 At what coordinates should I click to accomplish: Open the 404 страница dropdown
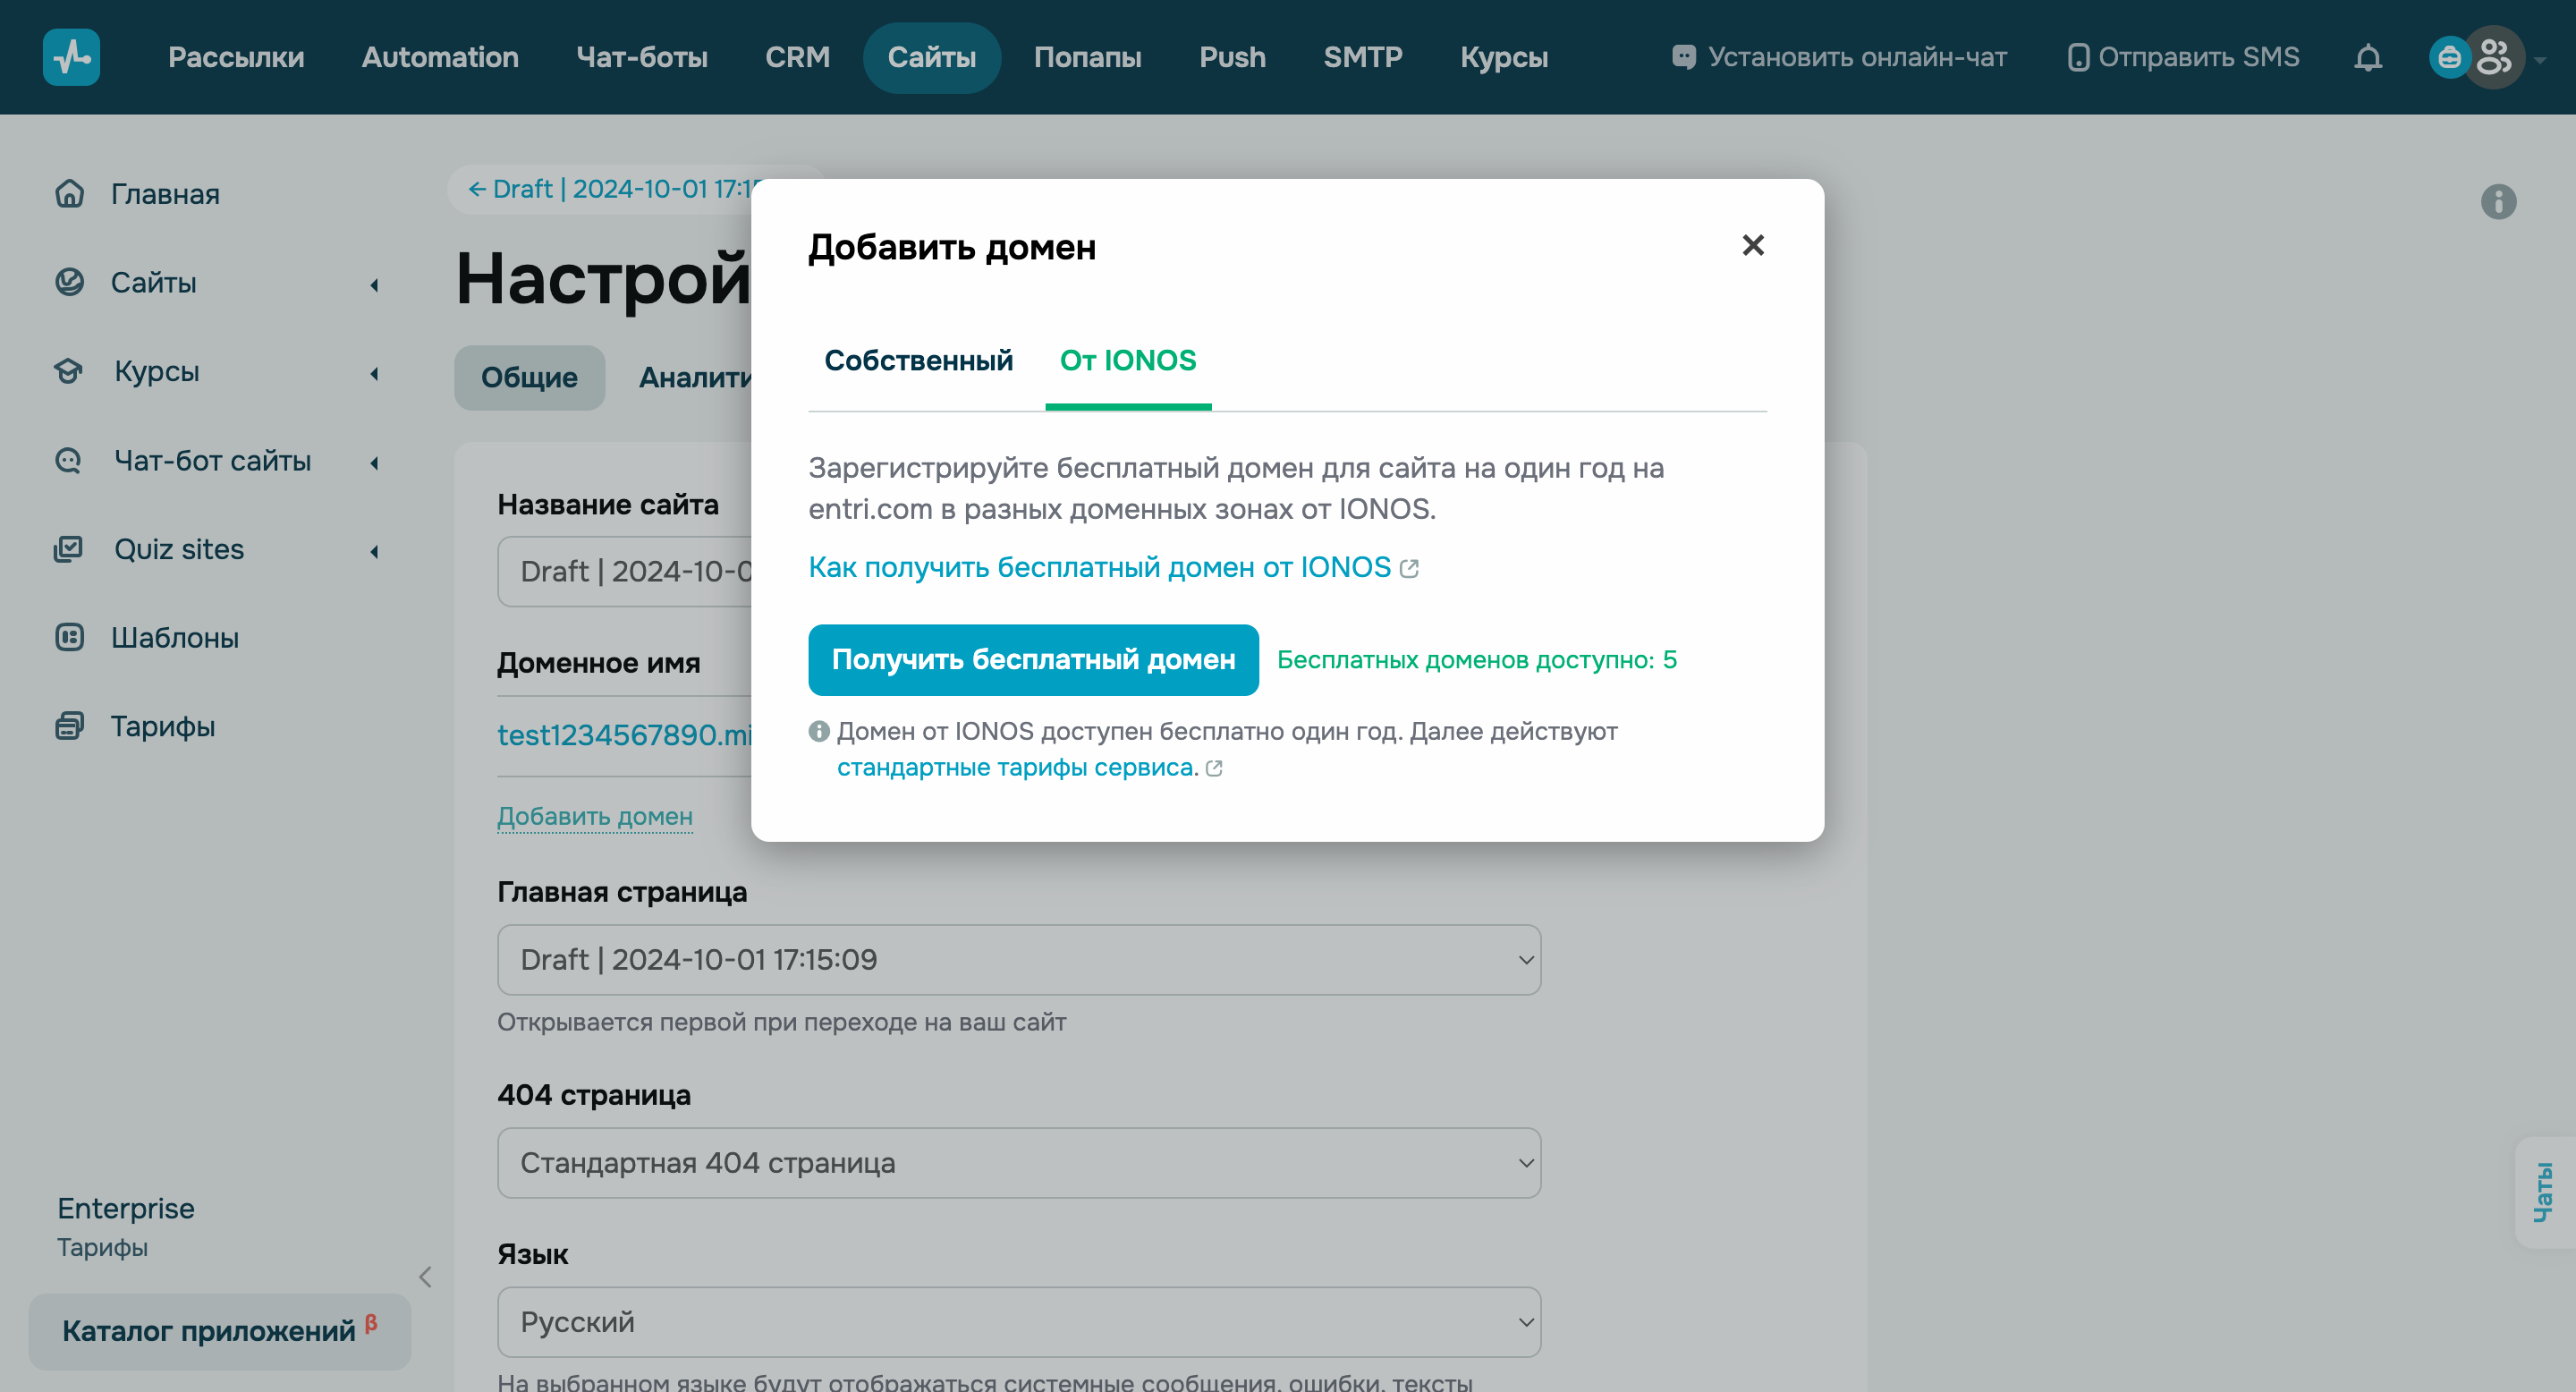coord(1019,1162)
